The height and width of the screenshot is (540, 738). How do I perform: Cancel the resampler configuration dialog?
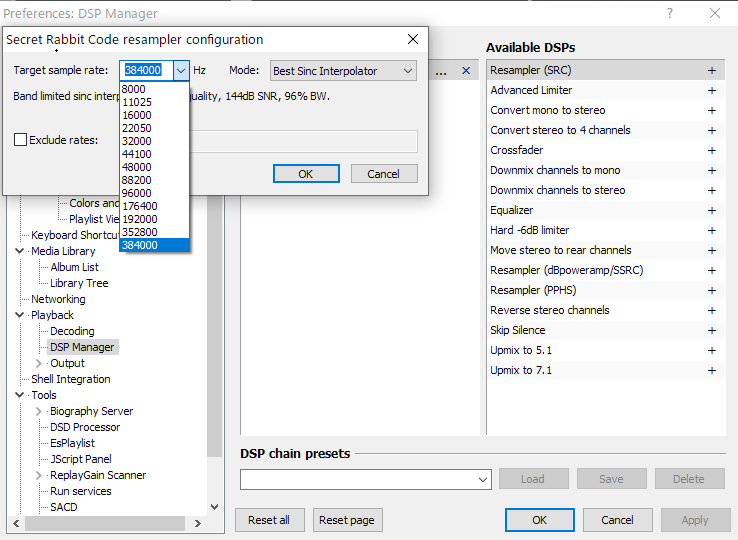384,174
